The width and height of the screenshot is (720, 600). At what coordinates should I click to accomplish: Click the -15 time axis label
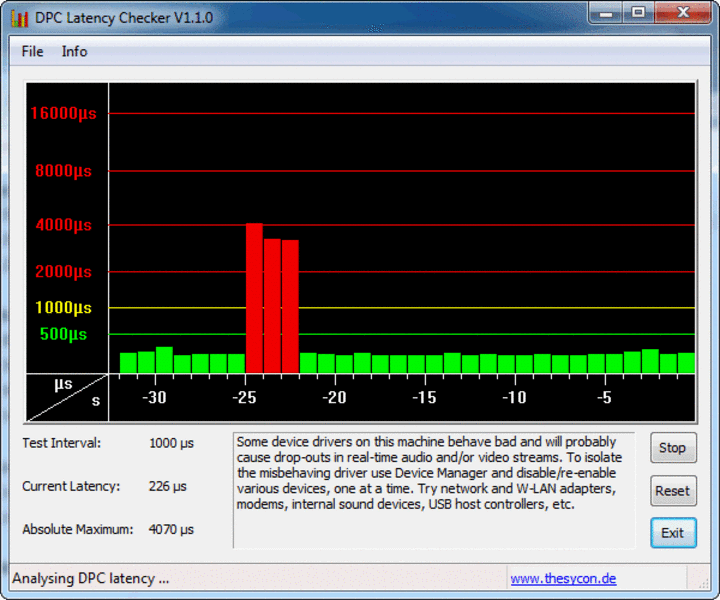[424, 398]
